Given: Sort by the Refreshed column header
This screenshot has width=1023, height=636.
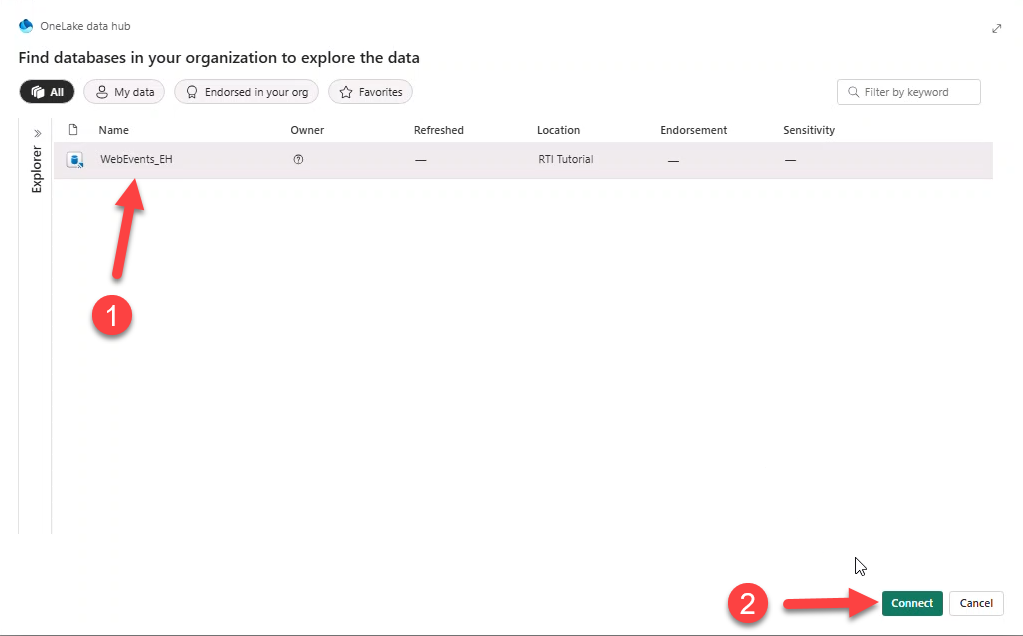Looking at the screenshot, I should click(x=438, y=130).
